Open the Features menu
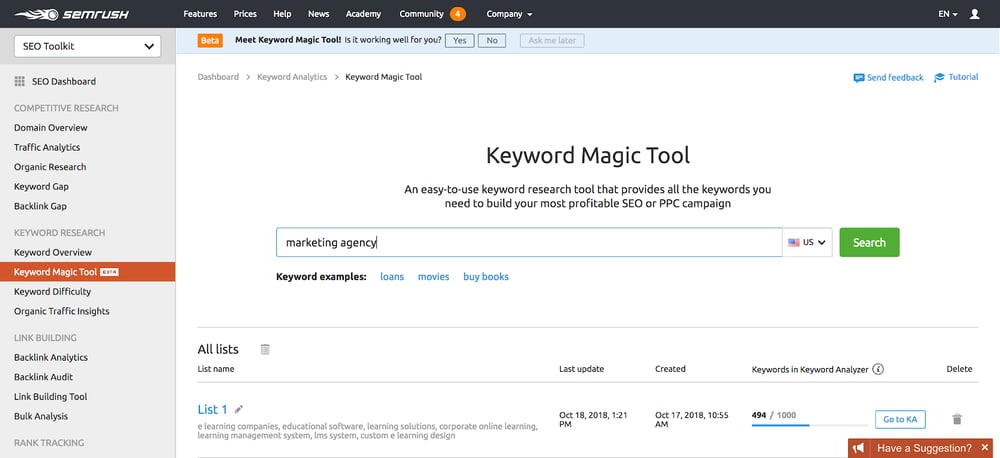 [200, 14]
